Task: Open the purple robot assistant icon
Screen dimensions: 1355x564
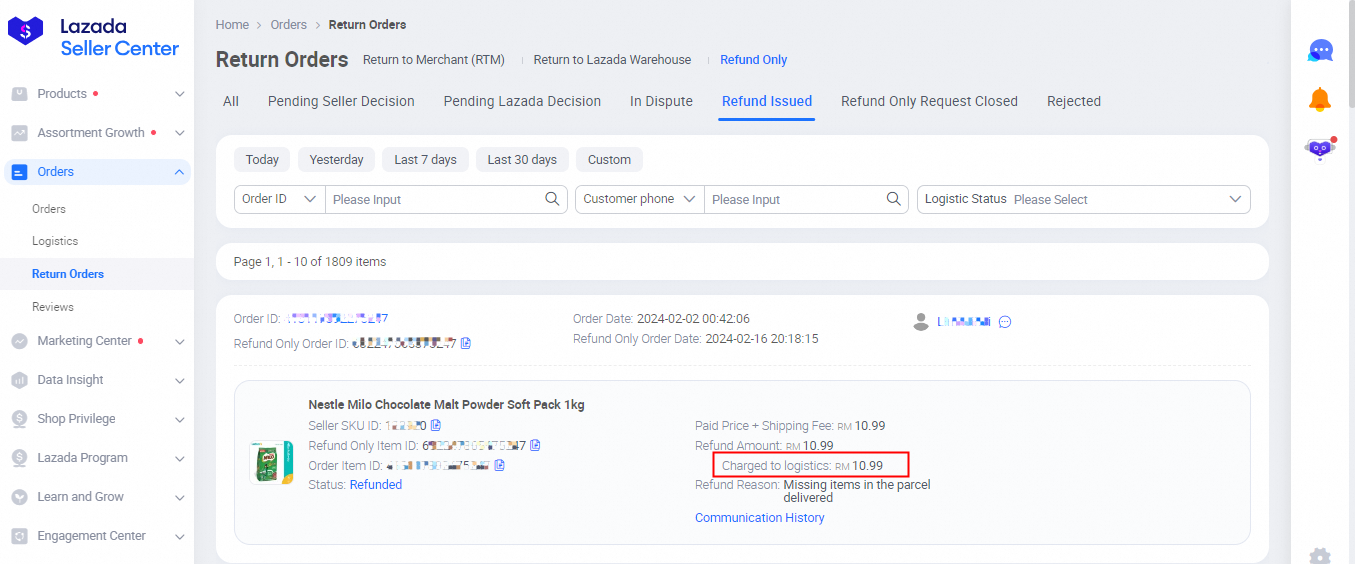Action: (1320, 150)
